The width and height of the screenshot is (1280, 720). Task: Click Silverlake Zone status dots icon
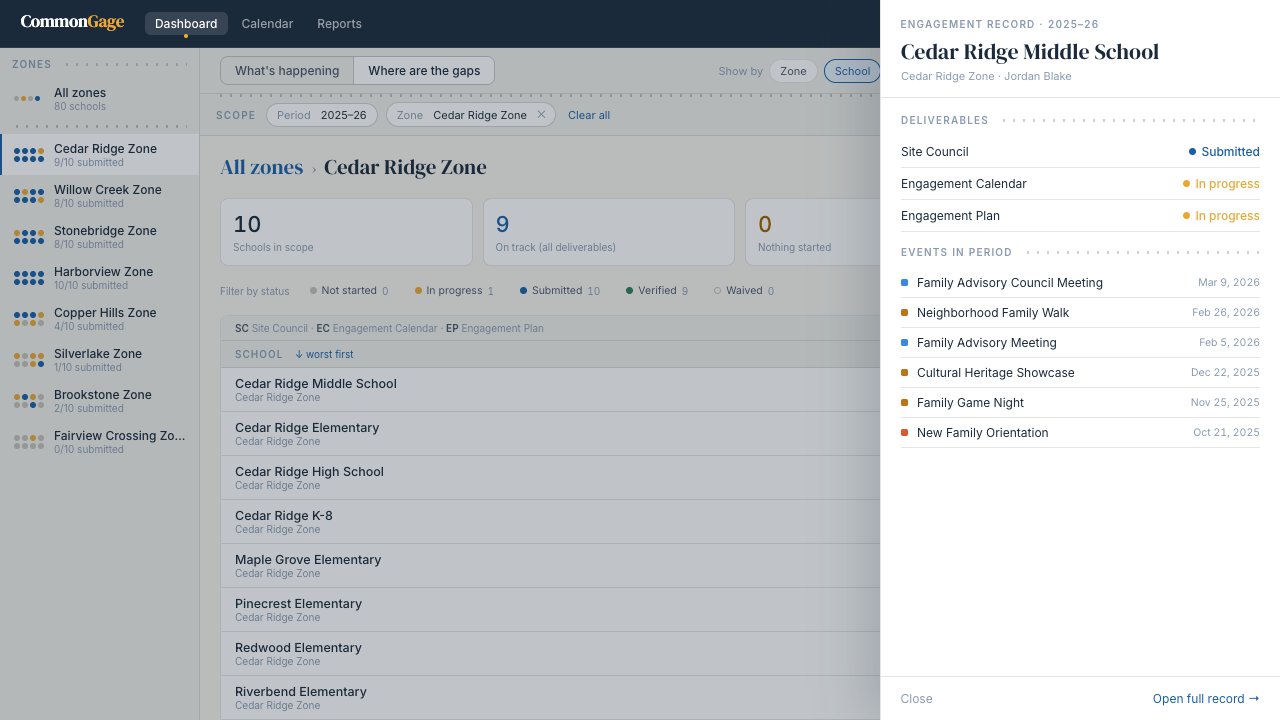[29, 360]
